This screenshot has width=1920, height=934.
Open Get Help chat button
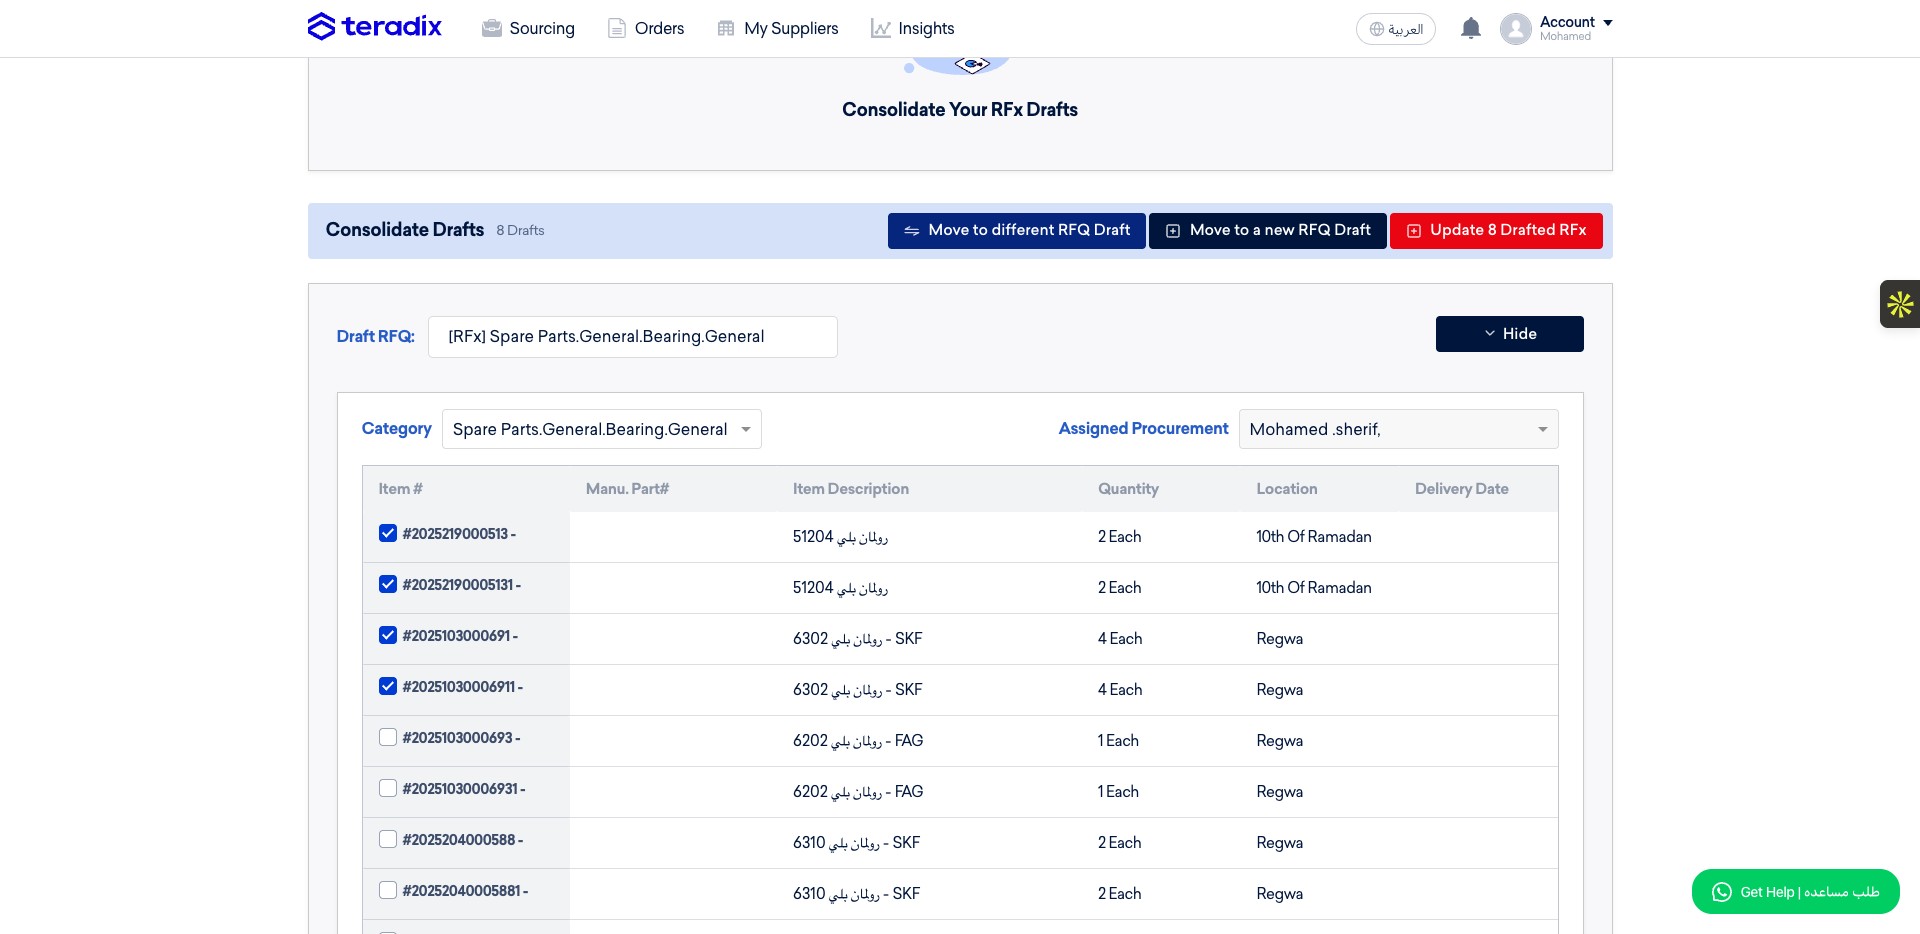1795,892
